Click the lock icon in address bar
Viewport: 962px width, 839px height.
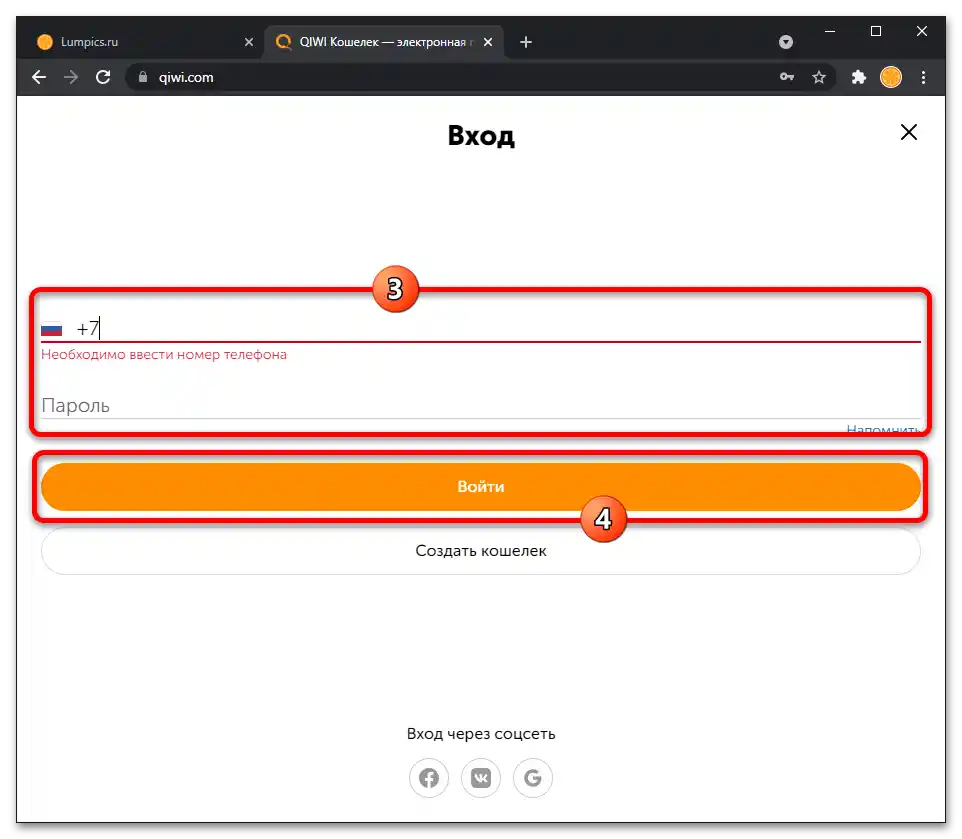coord(143,77)
